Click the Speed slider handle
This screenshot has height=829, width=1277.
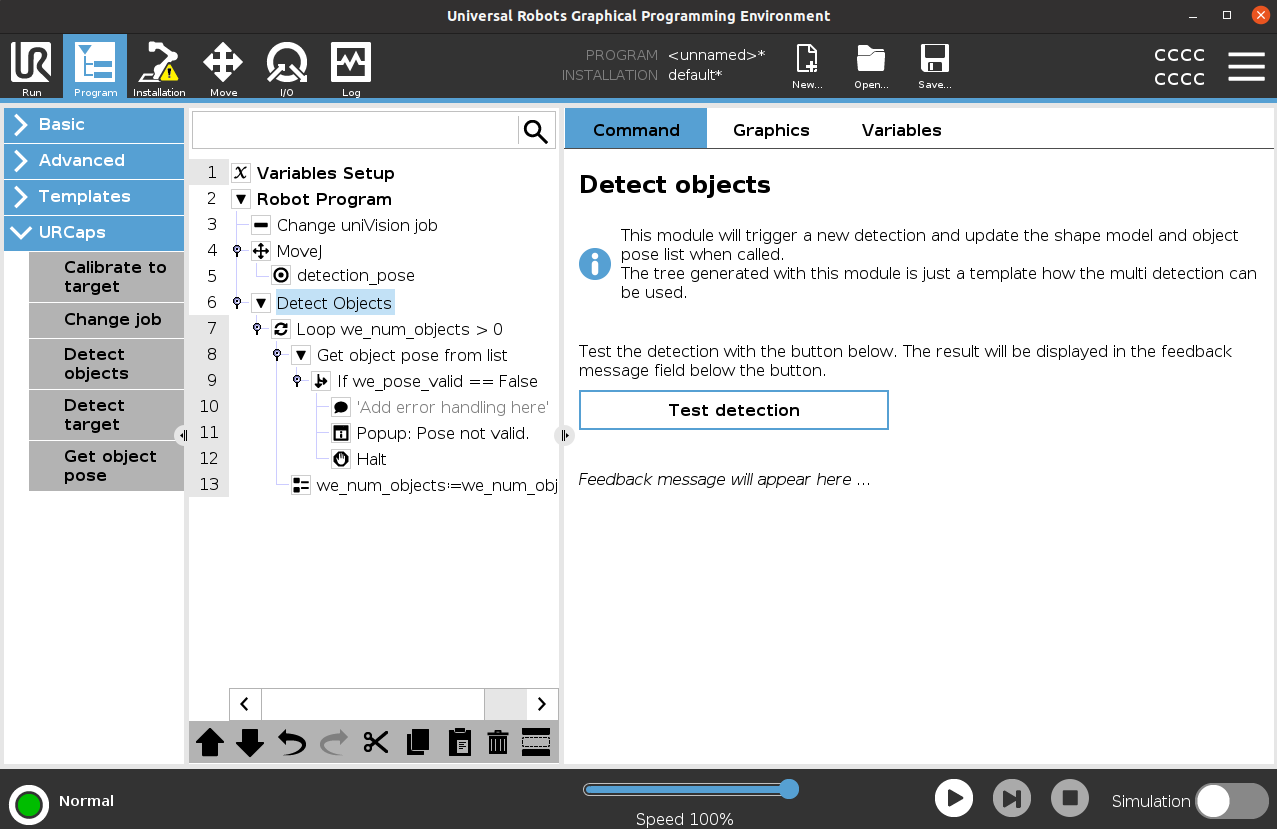click(x=788, y=789)
